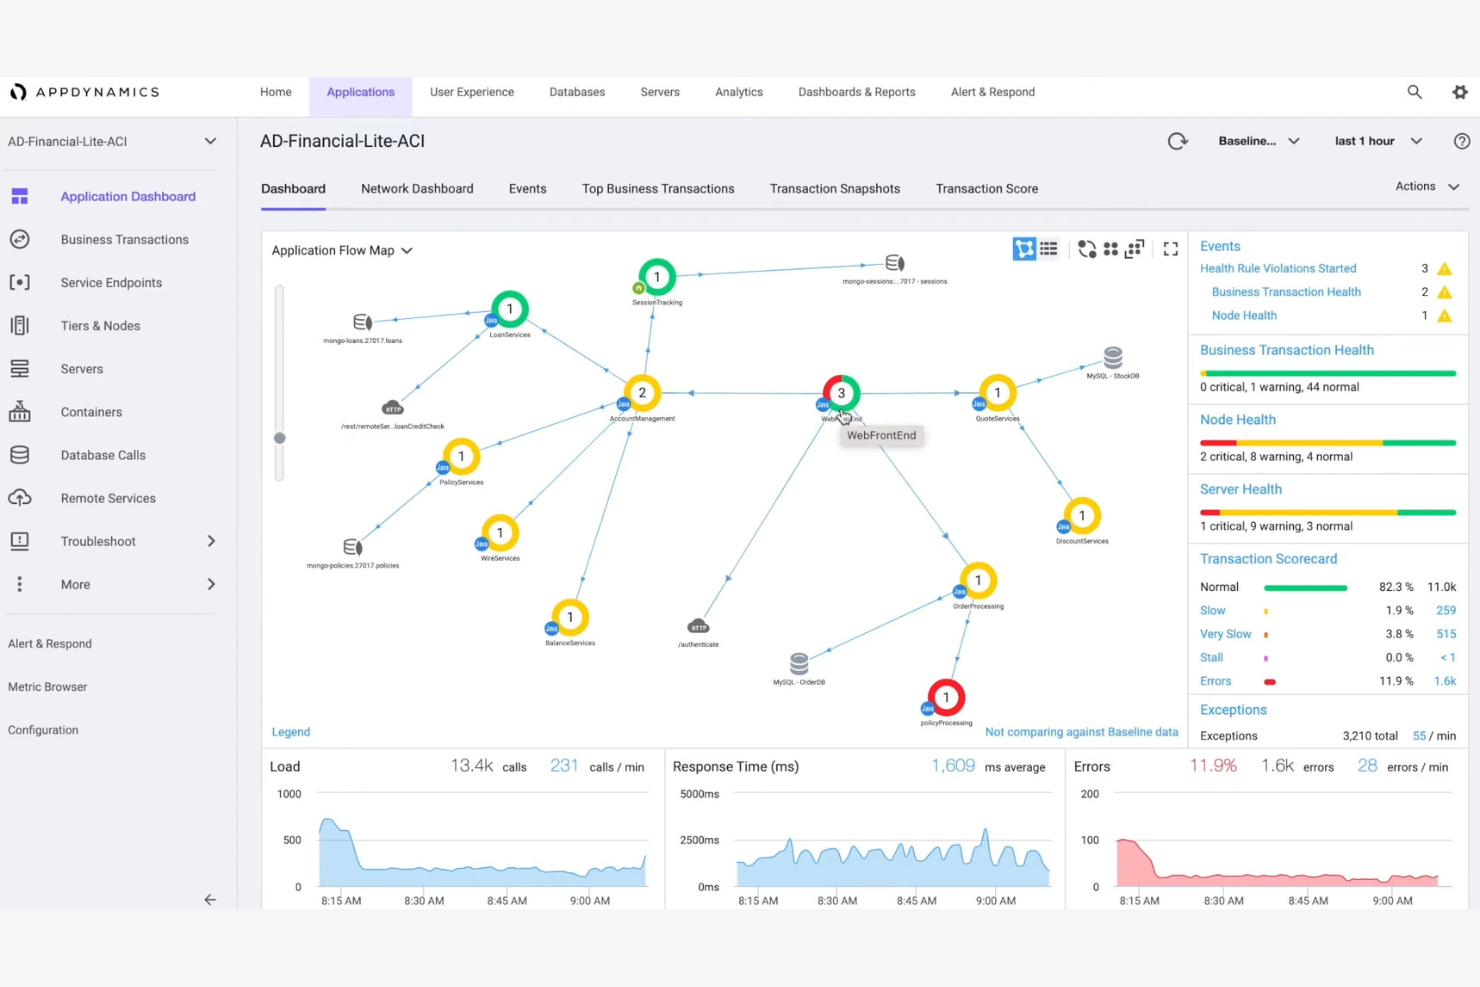Viewport: 1480px width, 987px height.
Task: Open the help question mark icon
Action: (x=1462, y=141)
